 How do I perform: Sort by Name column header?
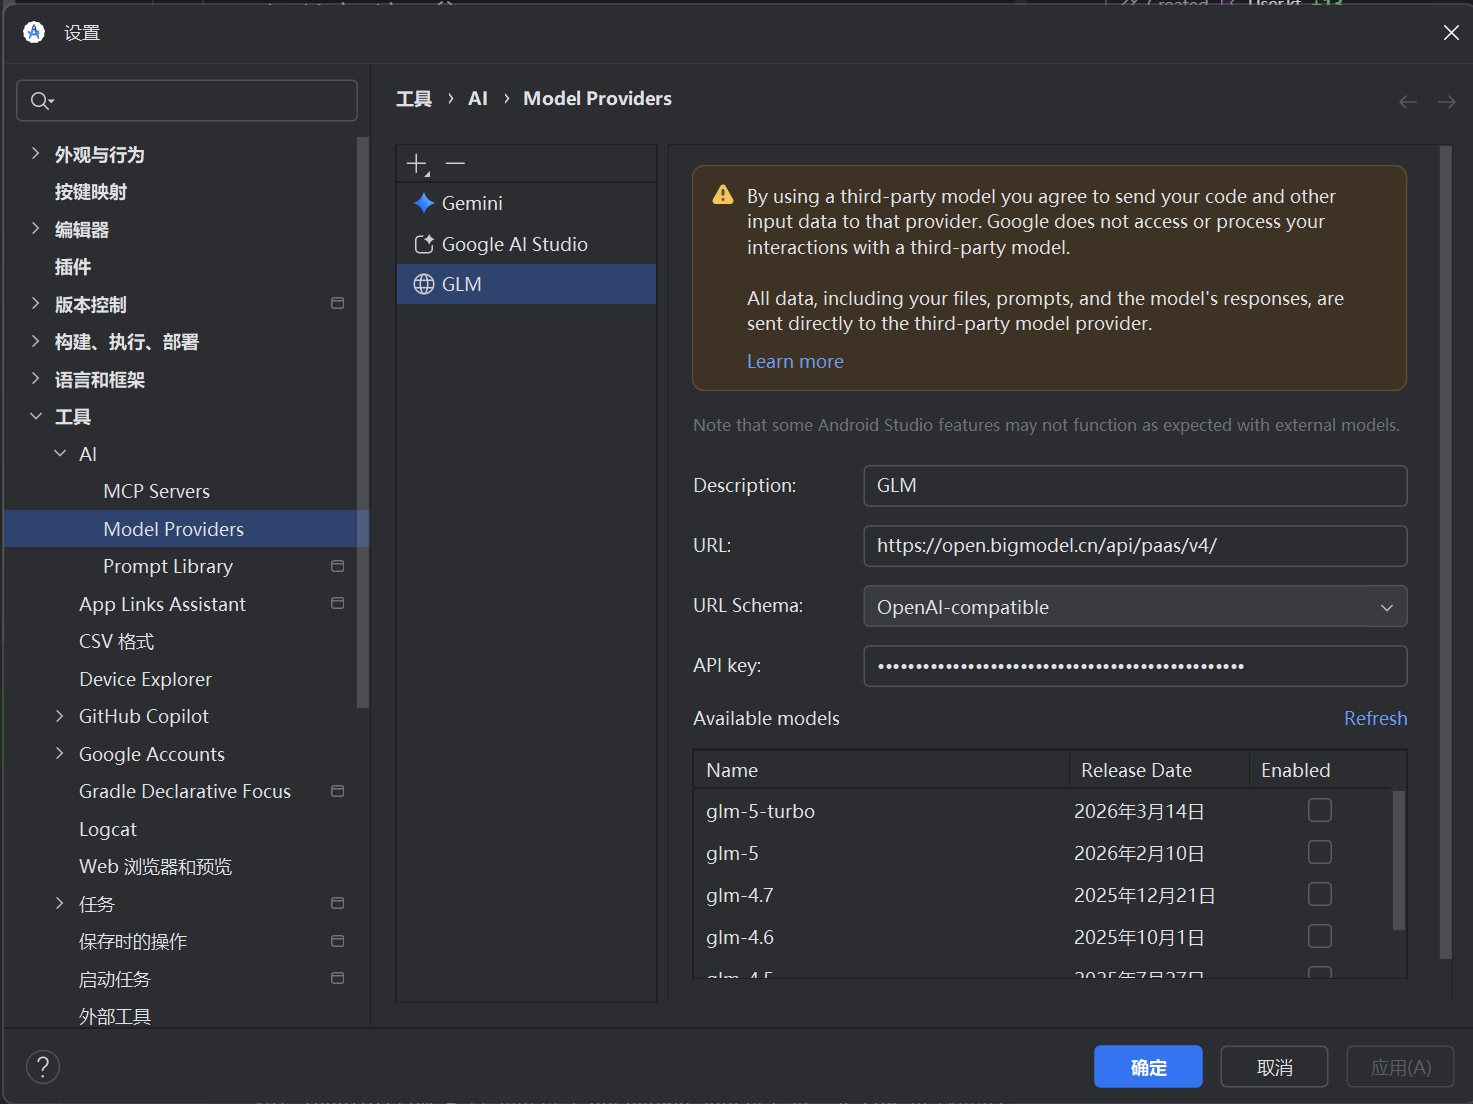click(x=881, y=770)
